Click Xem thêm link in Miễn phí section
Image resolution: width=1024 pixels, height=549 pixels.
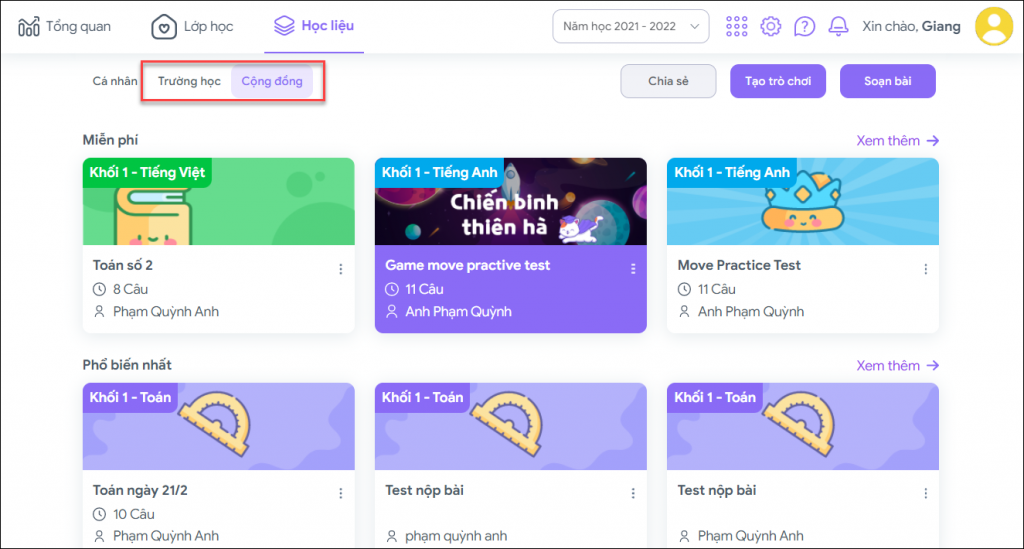(897, 141)
